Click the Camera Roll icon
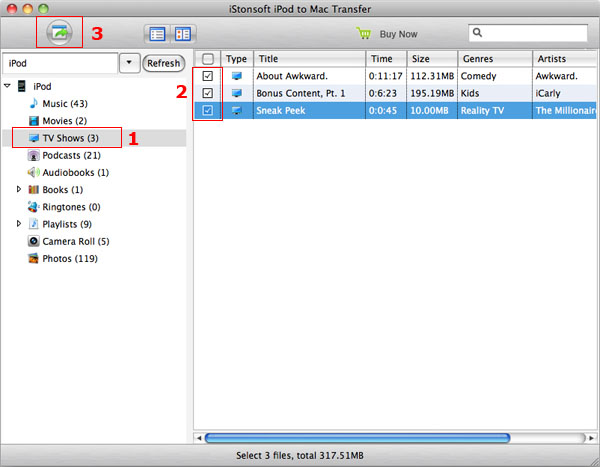The width and height of the screenshot is (600, 467). click(34, 241)
